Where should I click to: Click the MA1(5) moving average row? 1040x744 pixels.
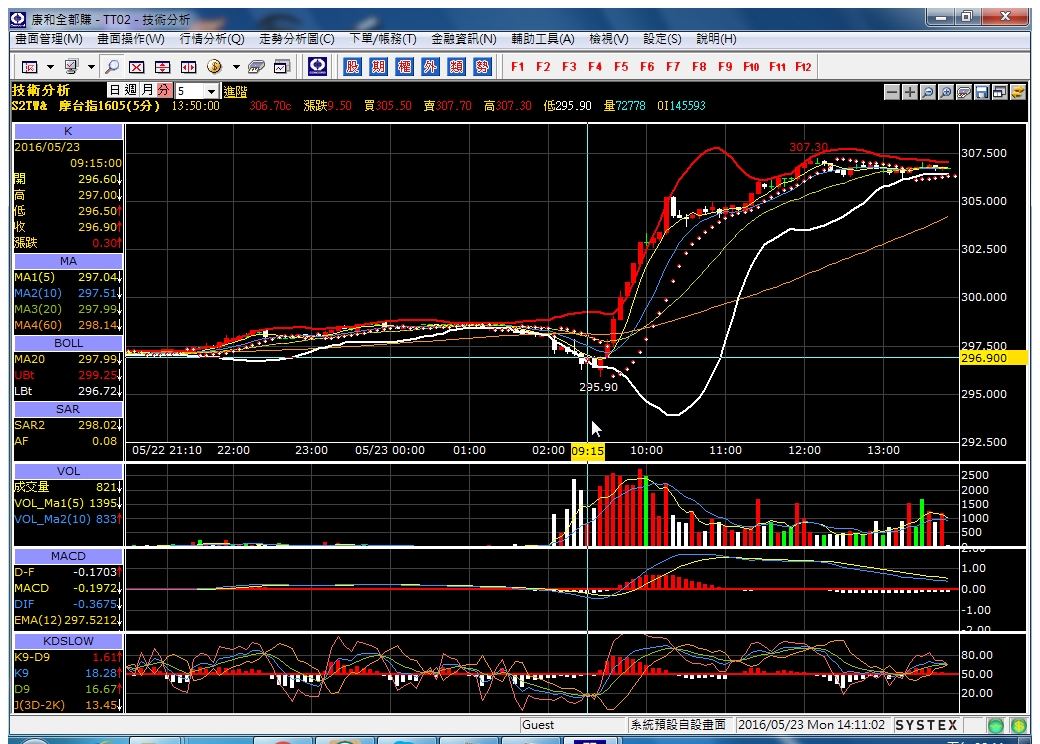68,277
